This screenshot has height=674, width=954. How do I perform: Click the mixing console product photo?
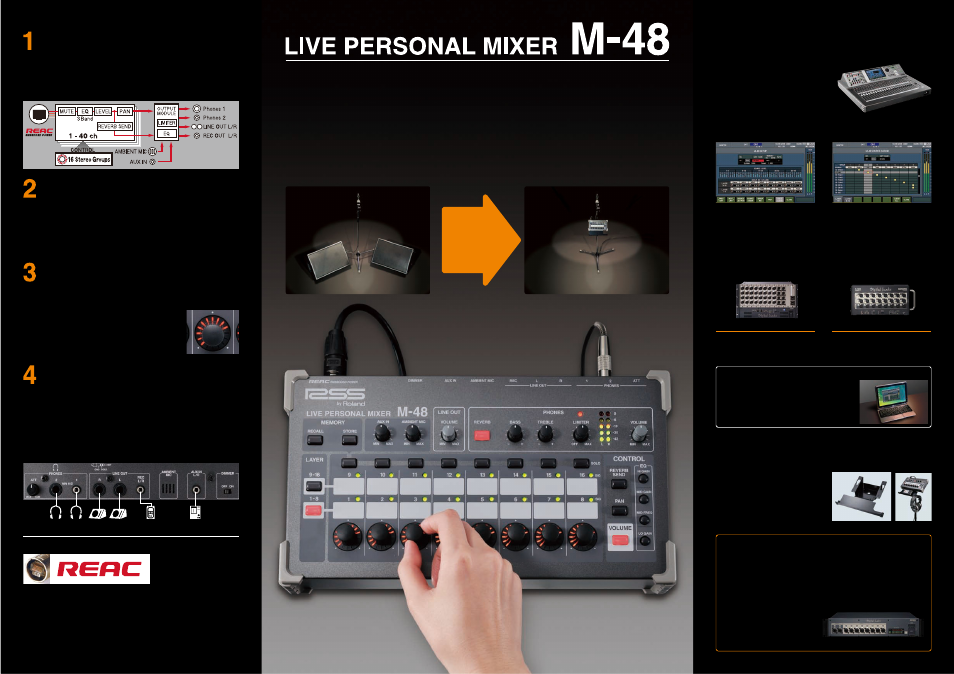884,89
